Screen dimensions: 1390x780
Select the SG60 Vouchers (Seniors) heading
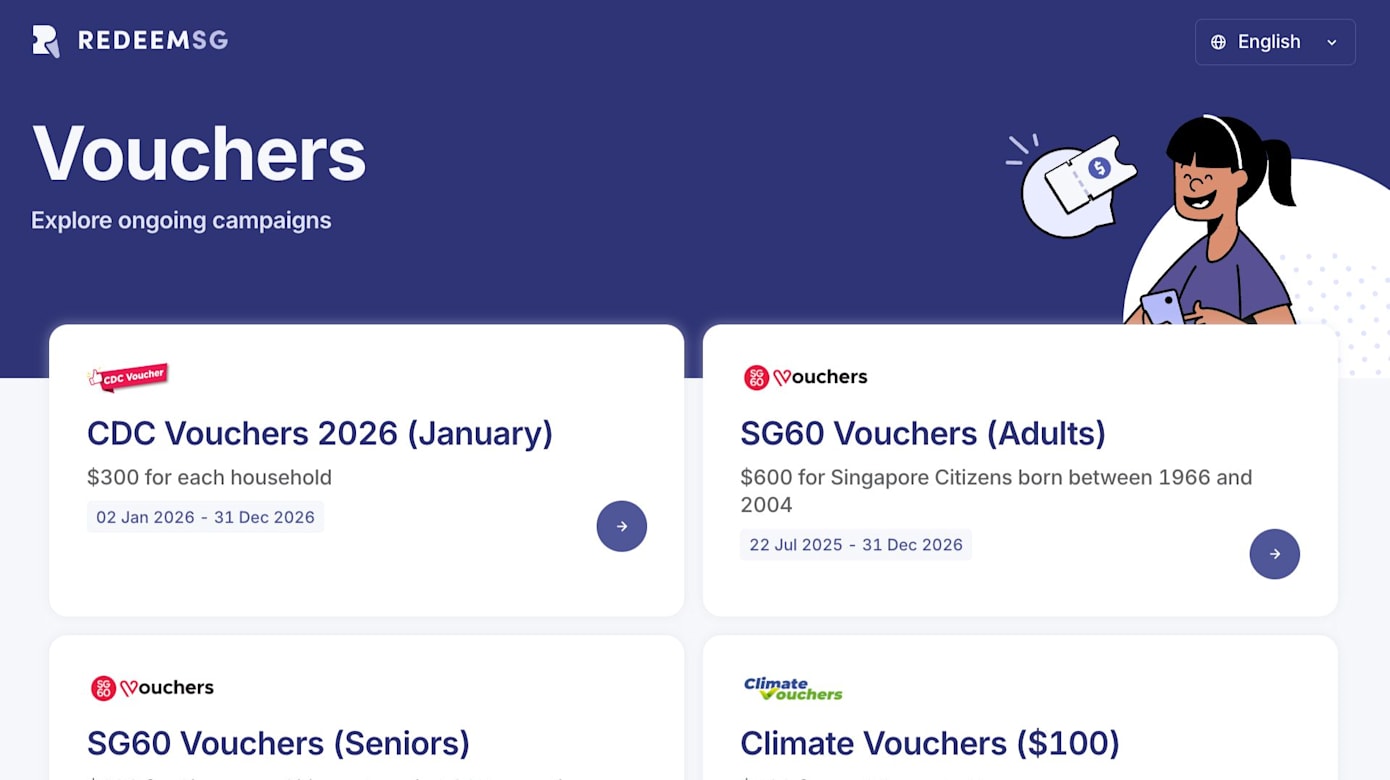pos(278,743)
